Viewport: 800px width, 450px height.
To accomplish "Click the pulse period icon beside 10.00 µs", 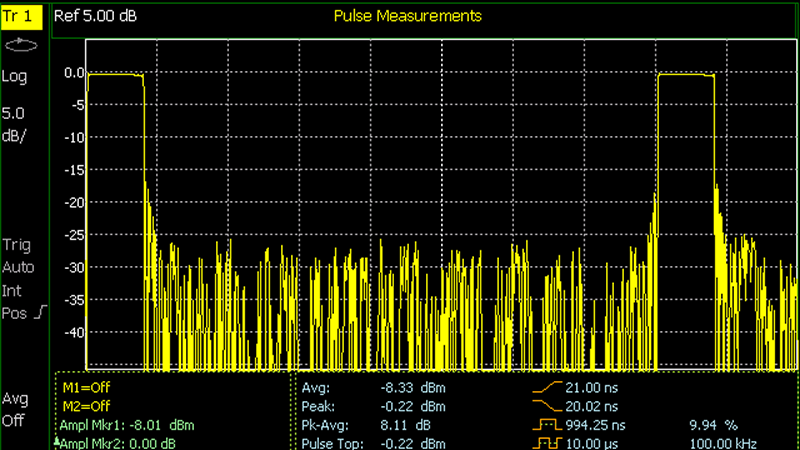I will pos(549,443).
